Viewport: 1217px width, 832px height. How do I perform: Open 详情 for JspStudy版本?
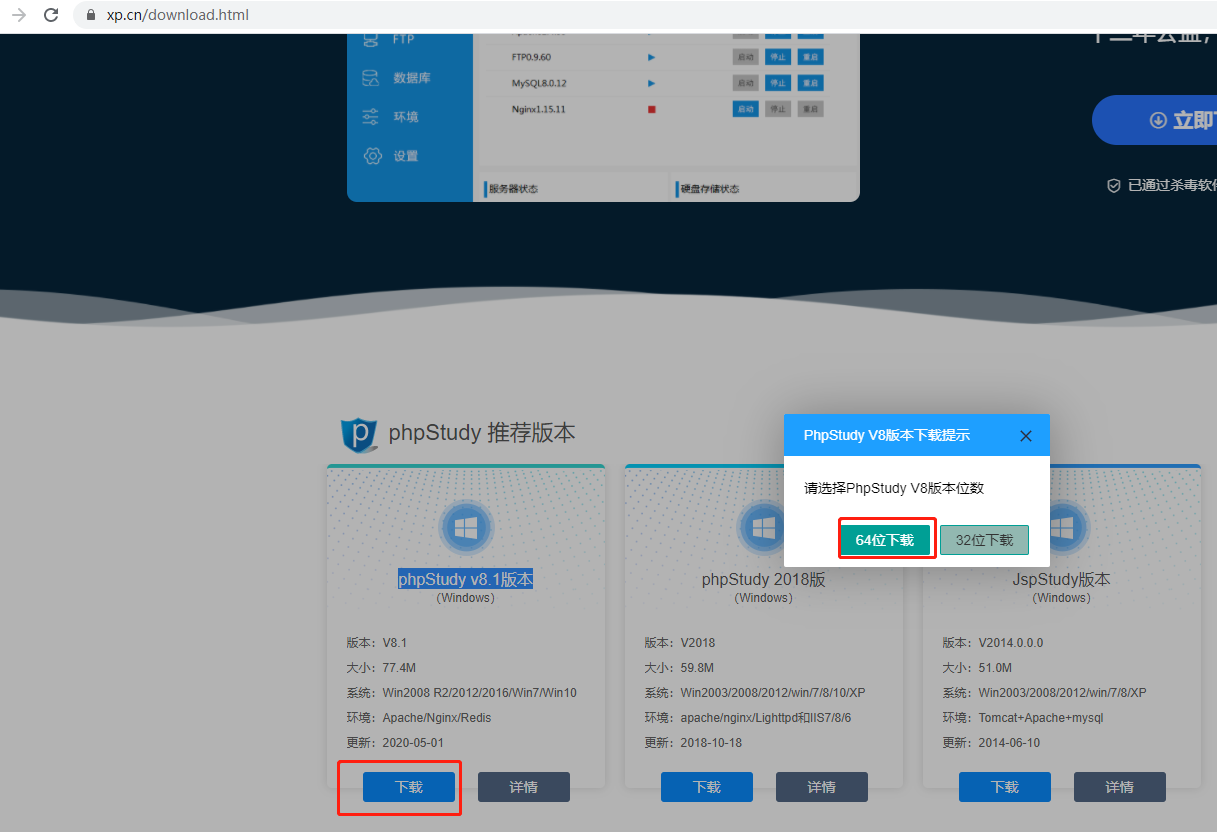(1120, 787)
